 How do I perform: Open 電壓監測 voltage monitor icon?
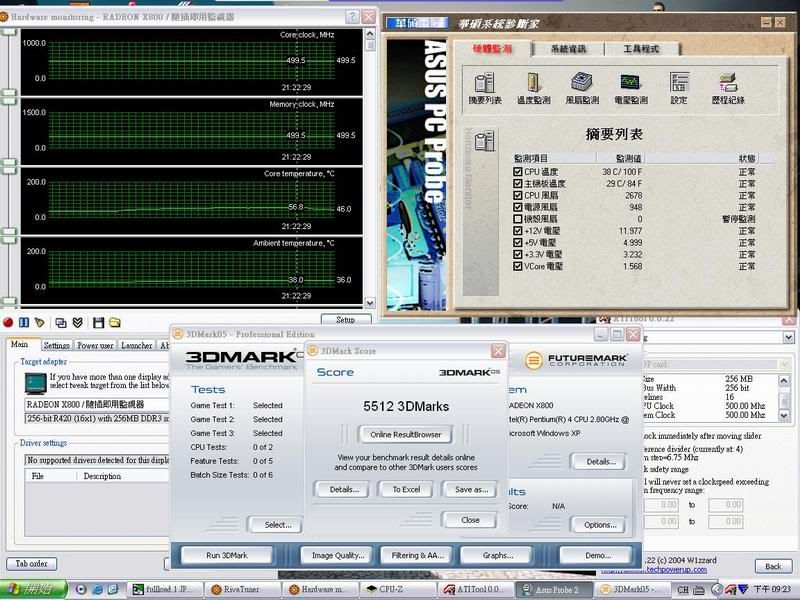[x=631, y=88]
